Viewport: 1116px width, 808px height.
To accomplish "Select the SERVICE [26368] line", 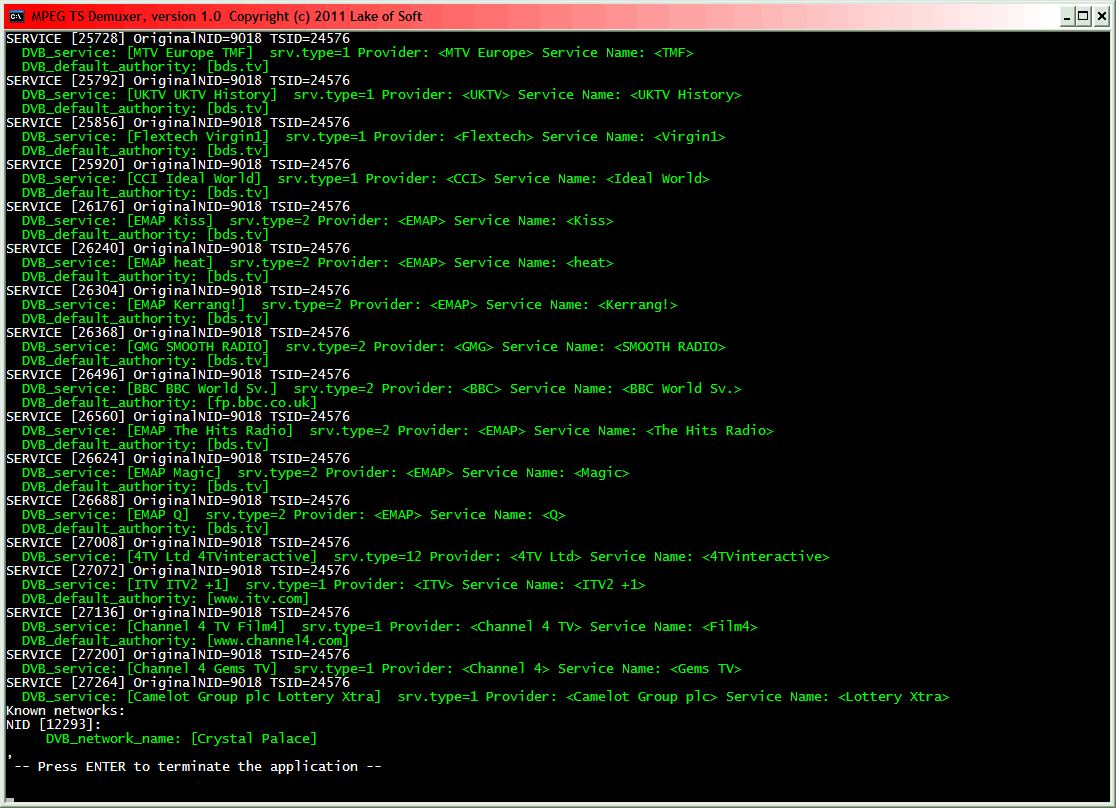I will click(x=178, y=332).
